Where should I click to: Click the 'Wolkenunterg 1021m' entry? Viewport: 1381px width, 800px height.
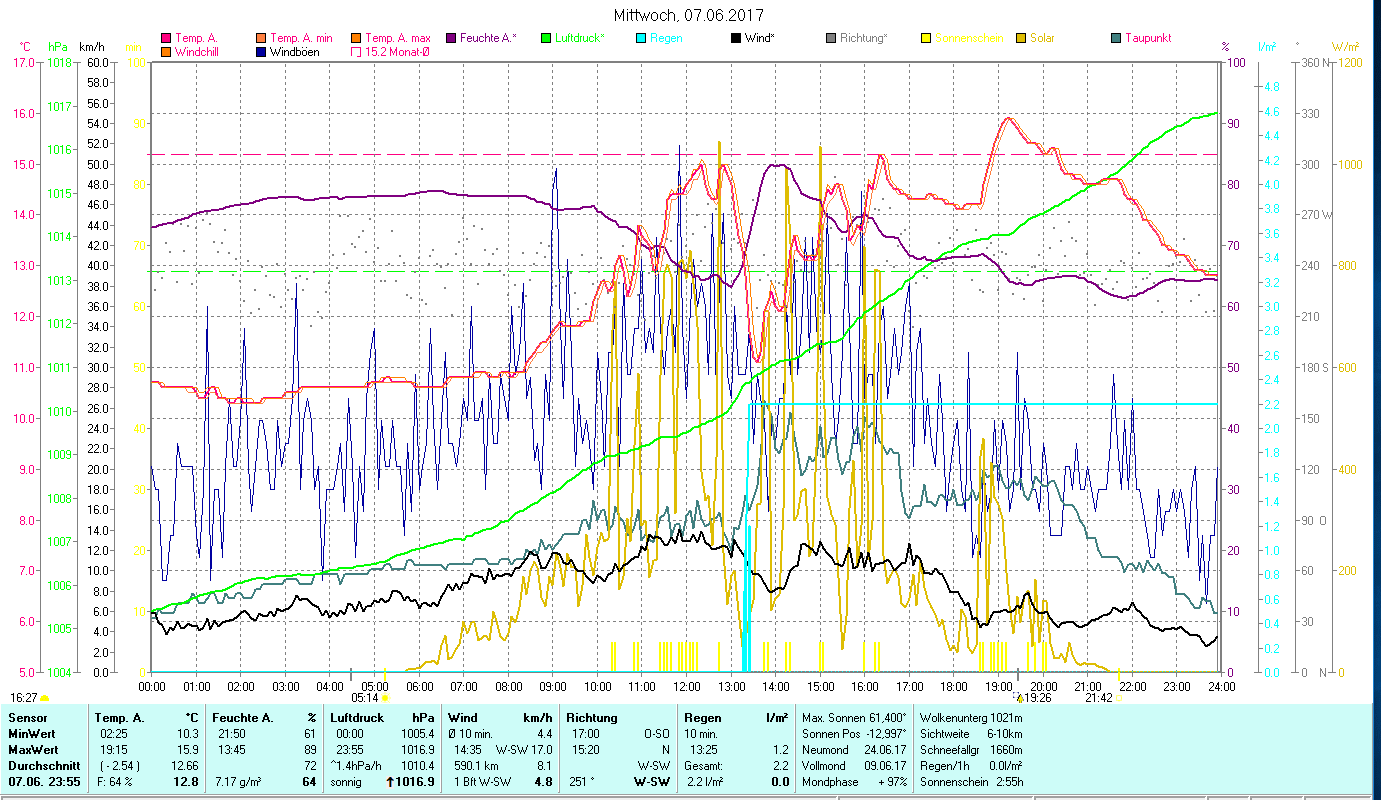point(971,718)
